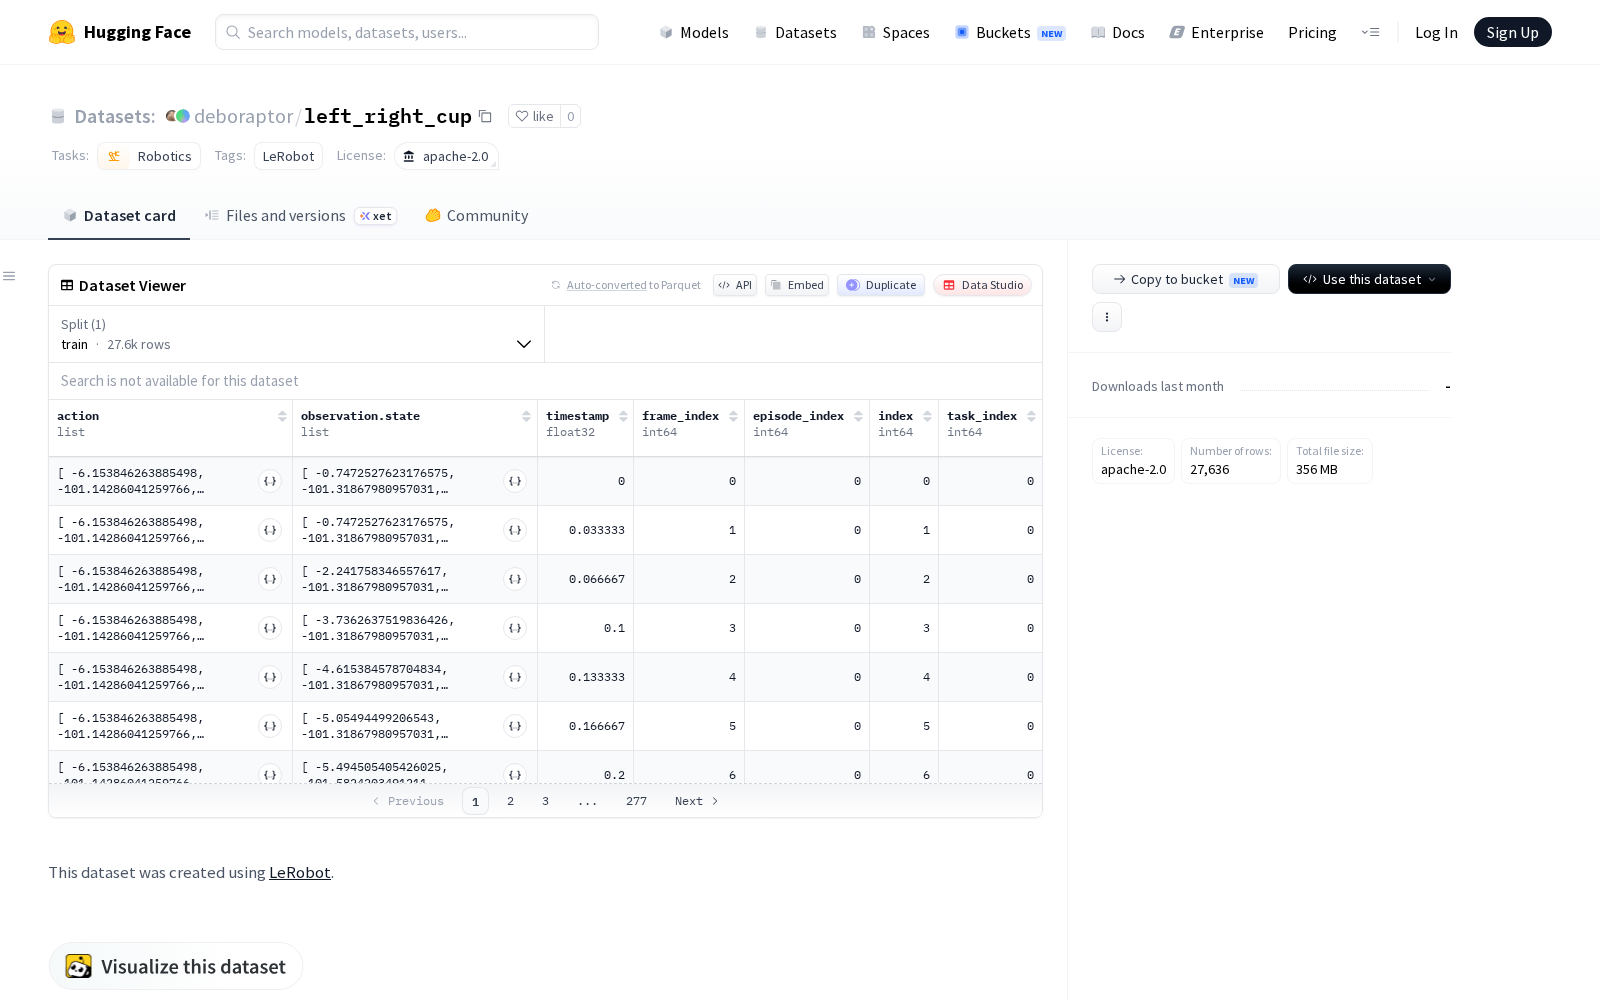Like the left_right_cup dataset

(x=535, y=116)
